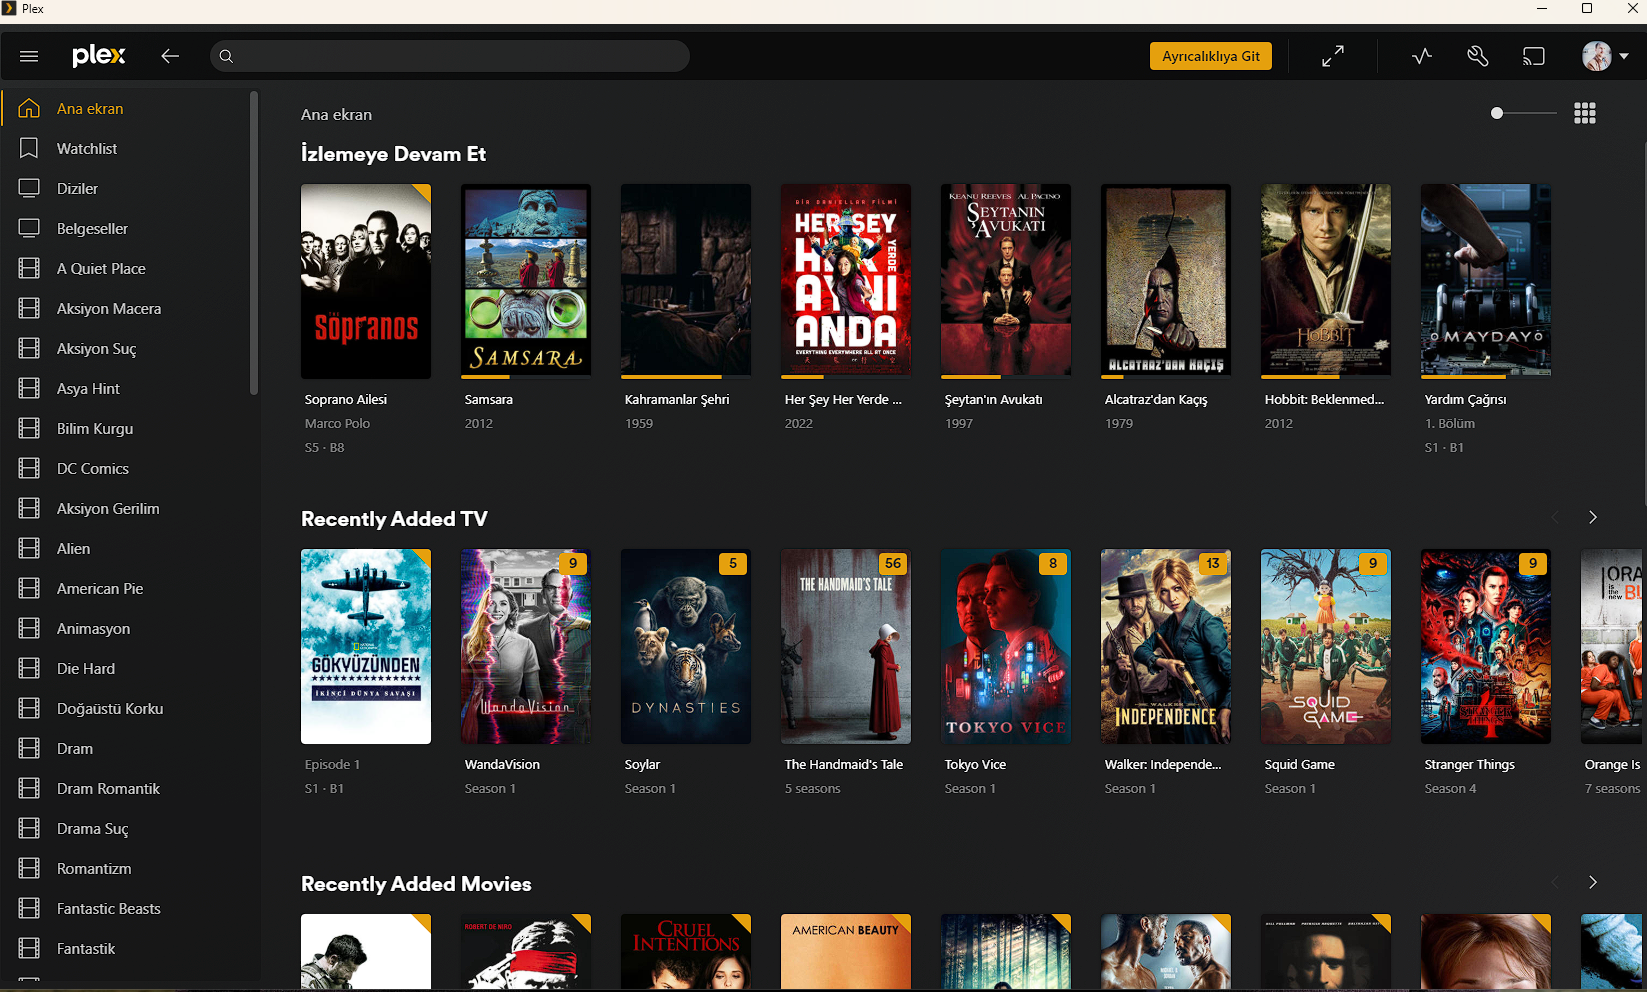The width and height of the screenshot is (1647, 992).
Task: Click the Tokyo Vice title link
Action: 975,764
